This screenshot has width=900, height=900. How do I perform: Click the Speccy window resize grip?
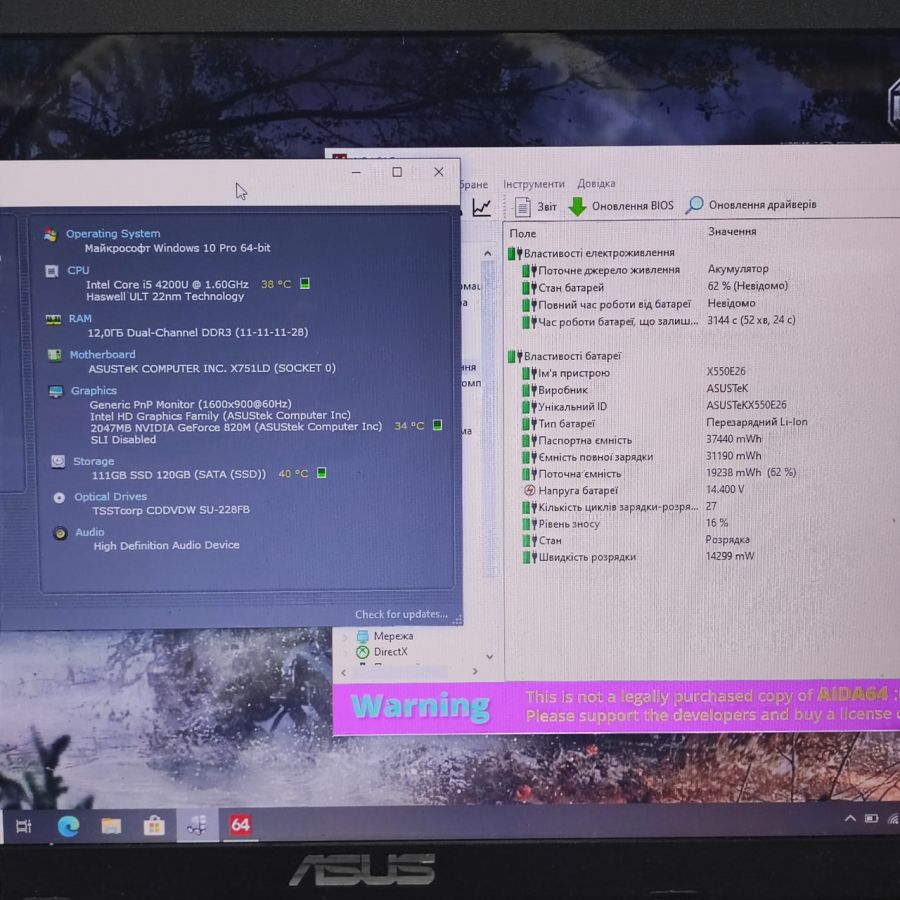coord(457,620)
